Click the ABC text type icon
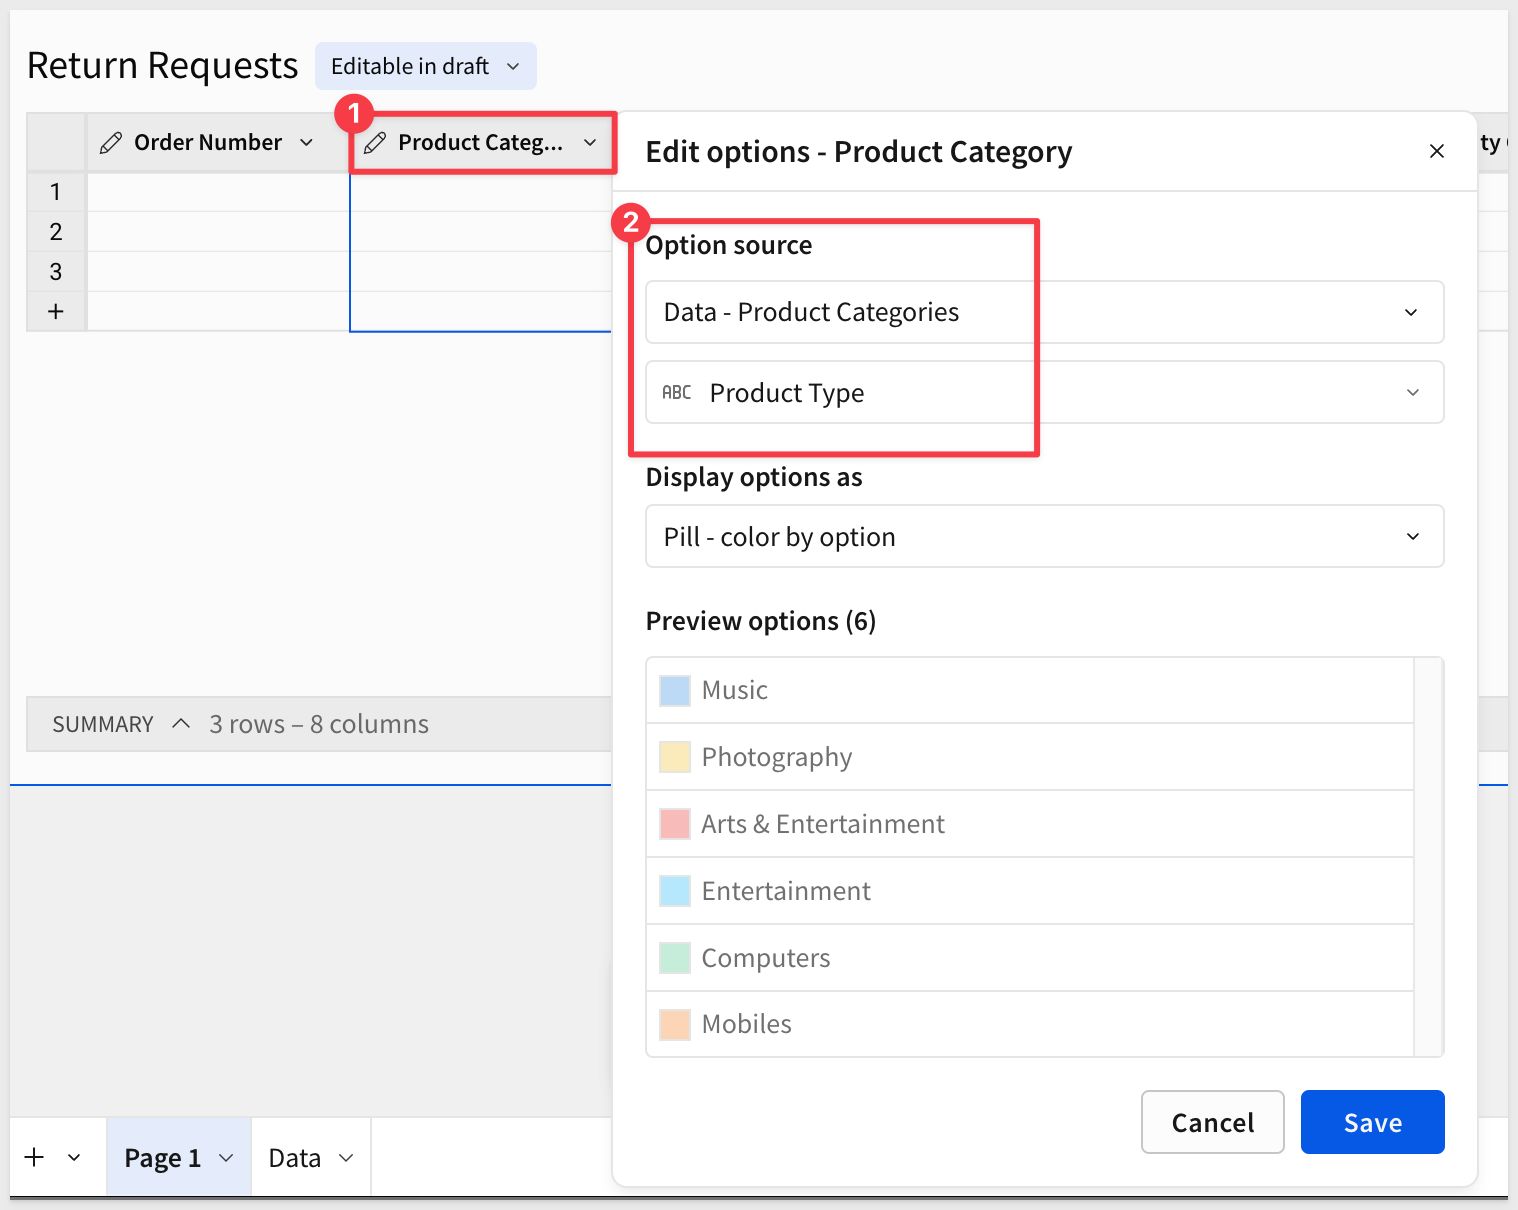Image resolution: width=1518 pixels, height=1210 pixels. pos(677,393)
